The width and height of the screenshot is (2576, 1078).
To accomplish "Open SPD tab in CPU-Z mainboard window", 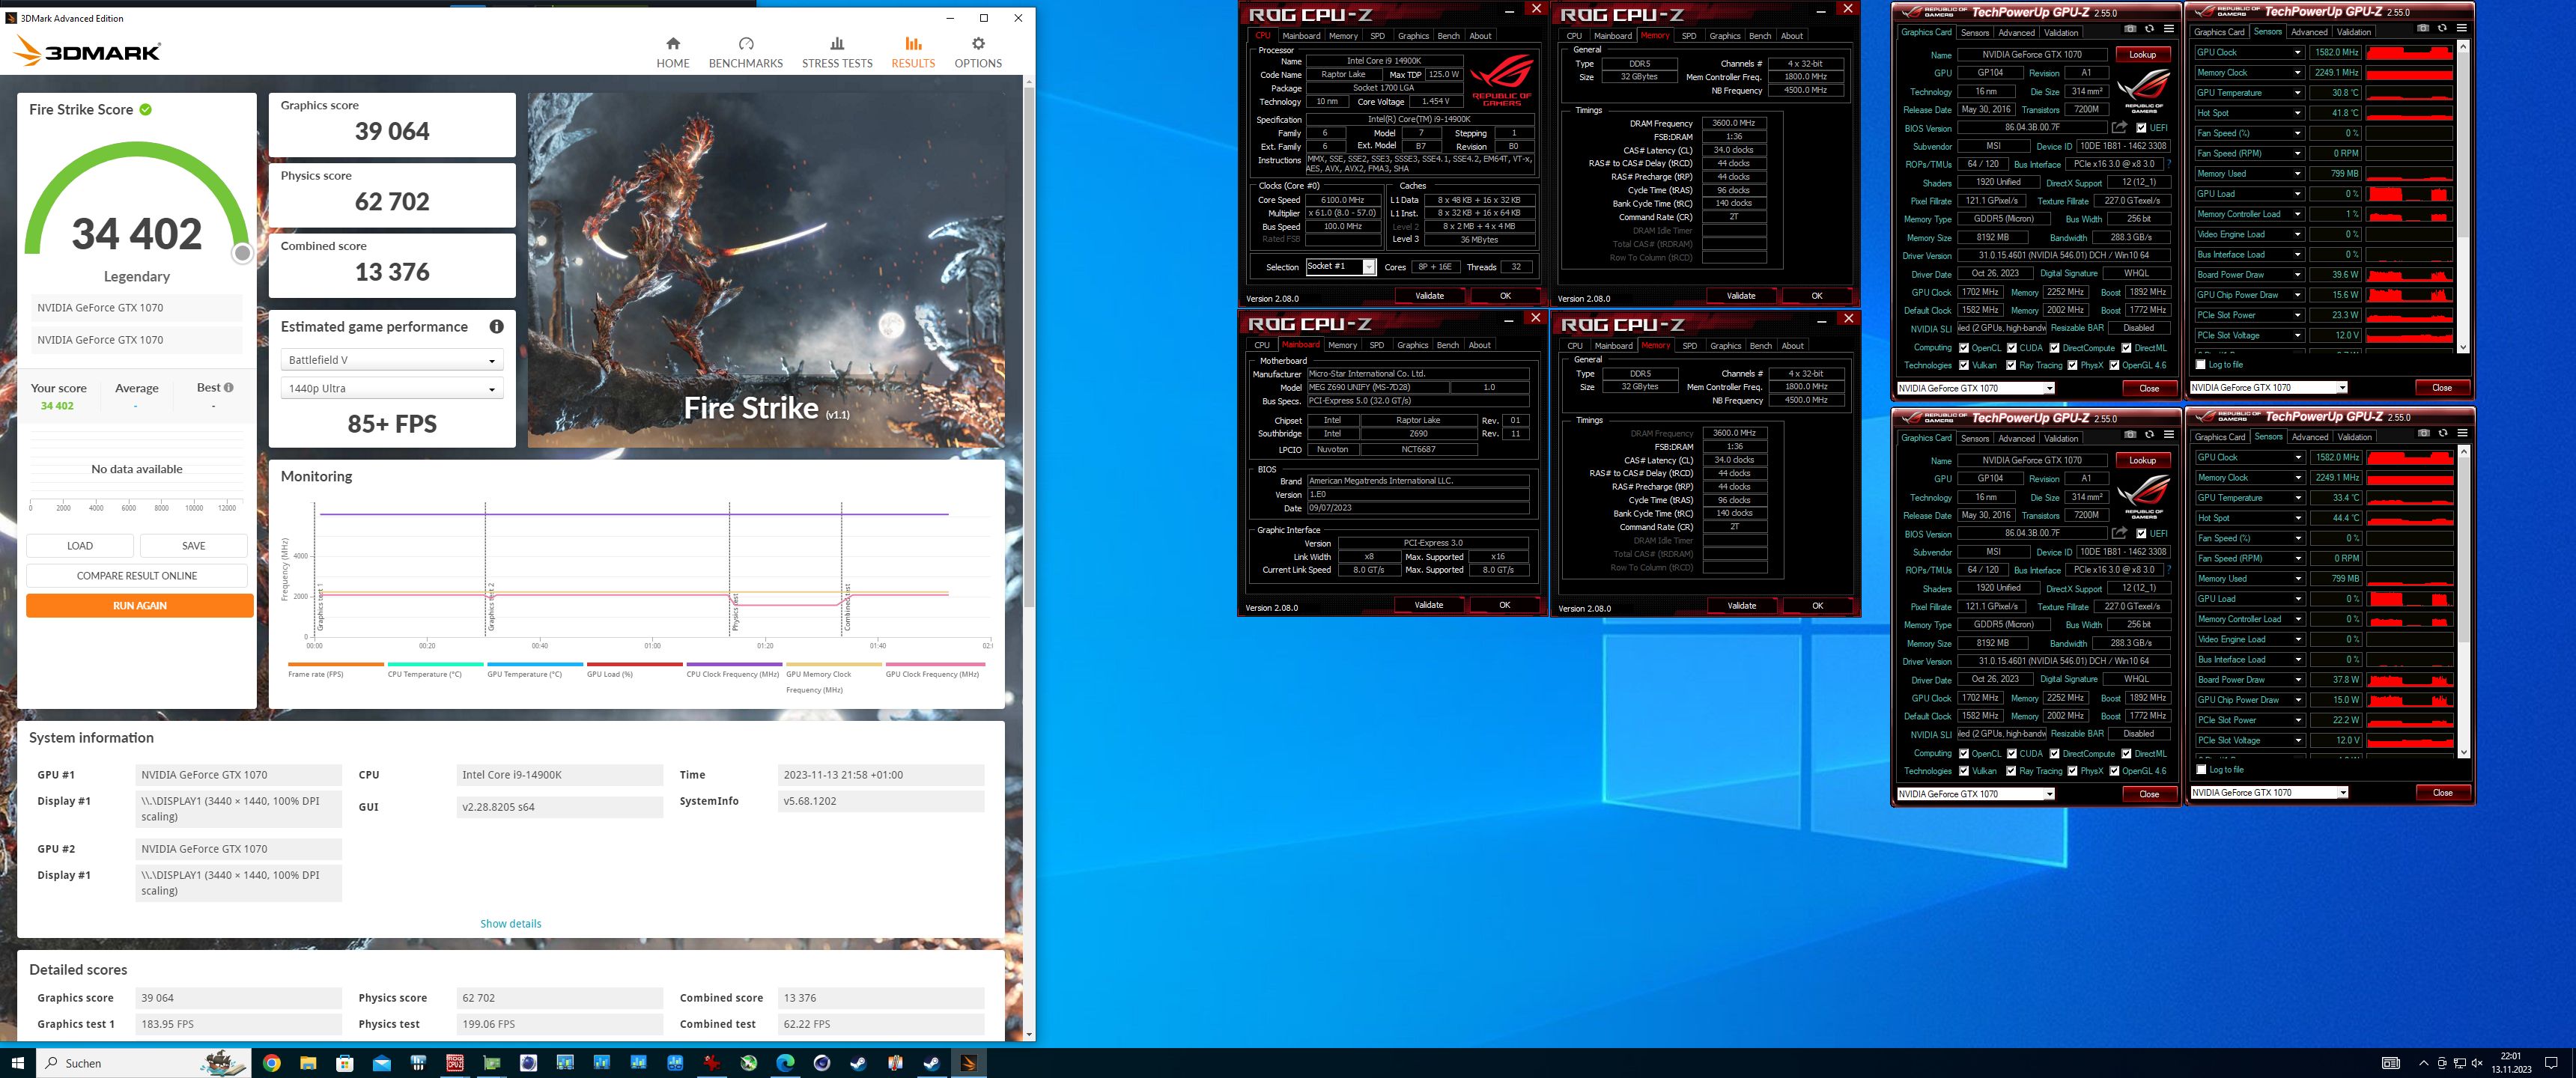I will pyautogui.click(x=1376, y=345).
